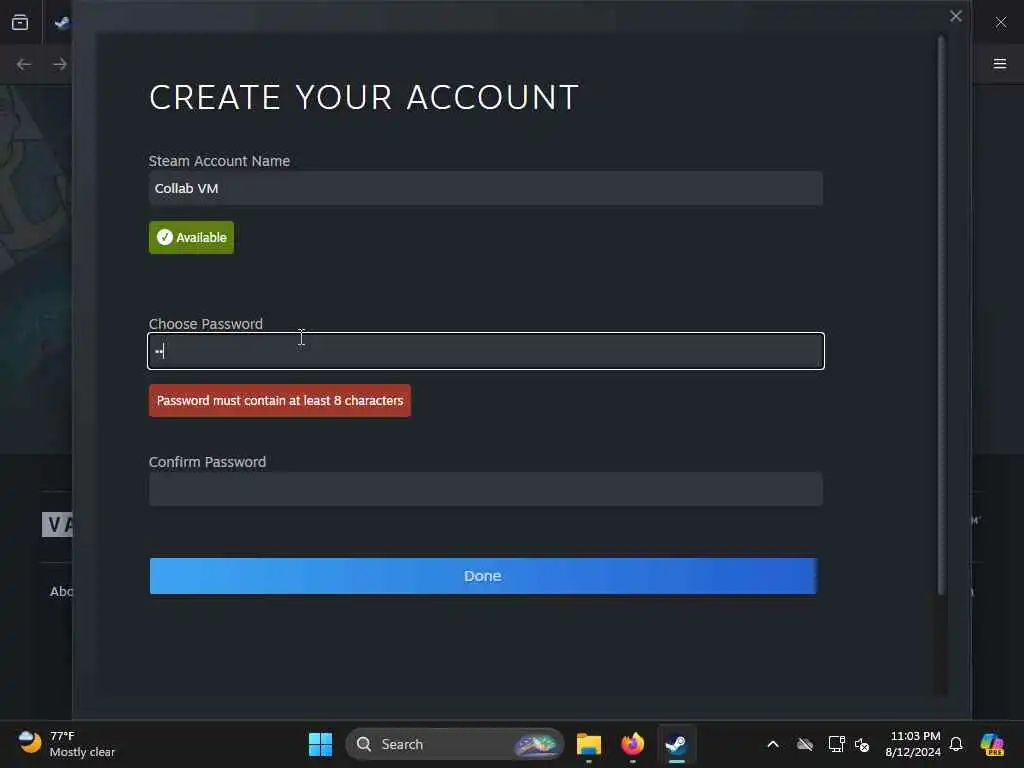The width and height of the screenshot is (1024, 768).
Task: Open the Windows Start menu
Action: tap(320, 744)
